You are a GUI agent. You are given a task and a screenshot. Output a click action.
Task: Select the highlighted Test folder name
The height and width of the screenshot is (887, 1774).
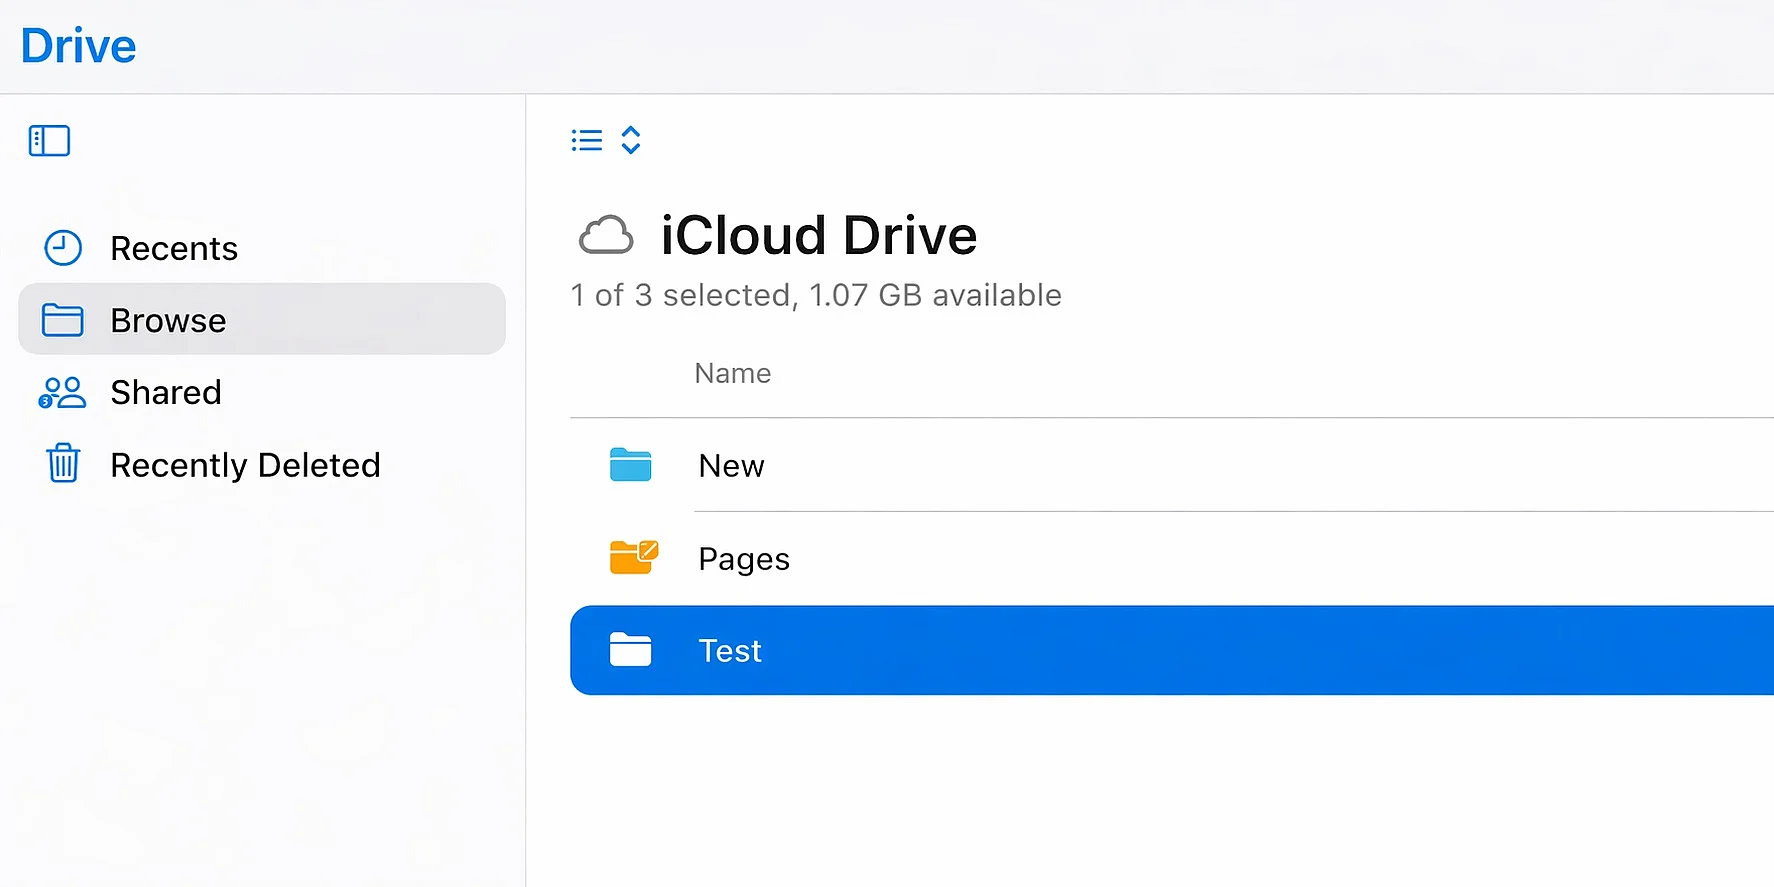[x=730, y=651]
